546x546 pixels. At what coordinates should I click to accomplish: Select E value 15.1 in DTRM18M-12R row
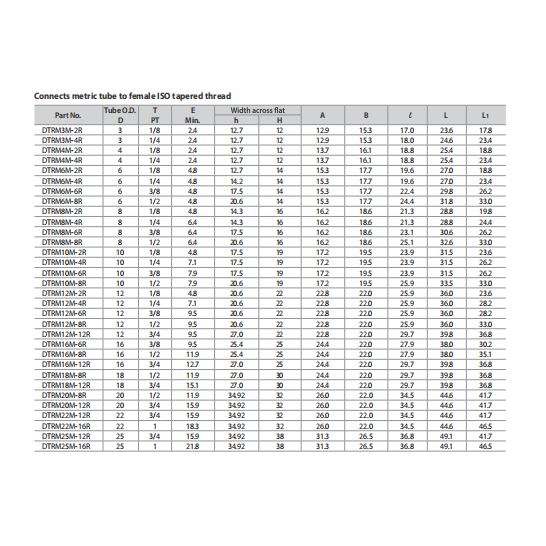coord(193,386)
